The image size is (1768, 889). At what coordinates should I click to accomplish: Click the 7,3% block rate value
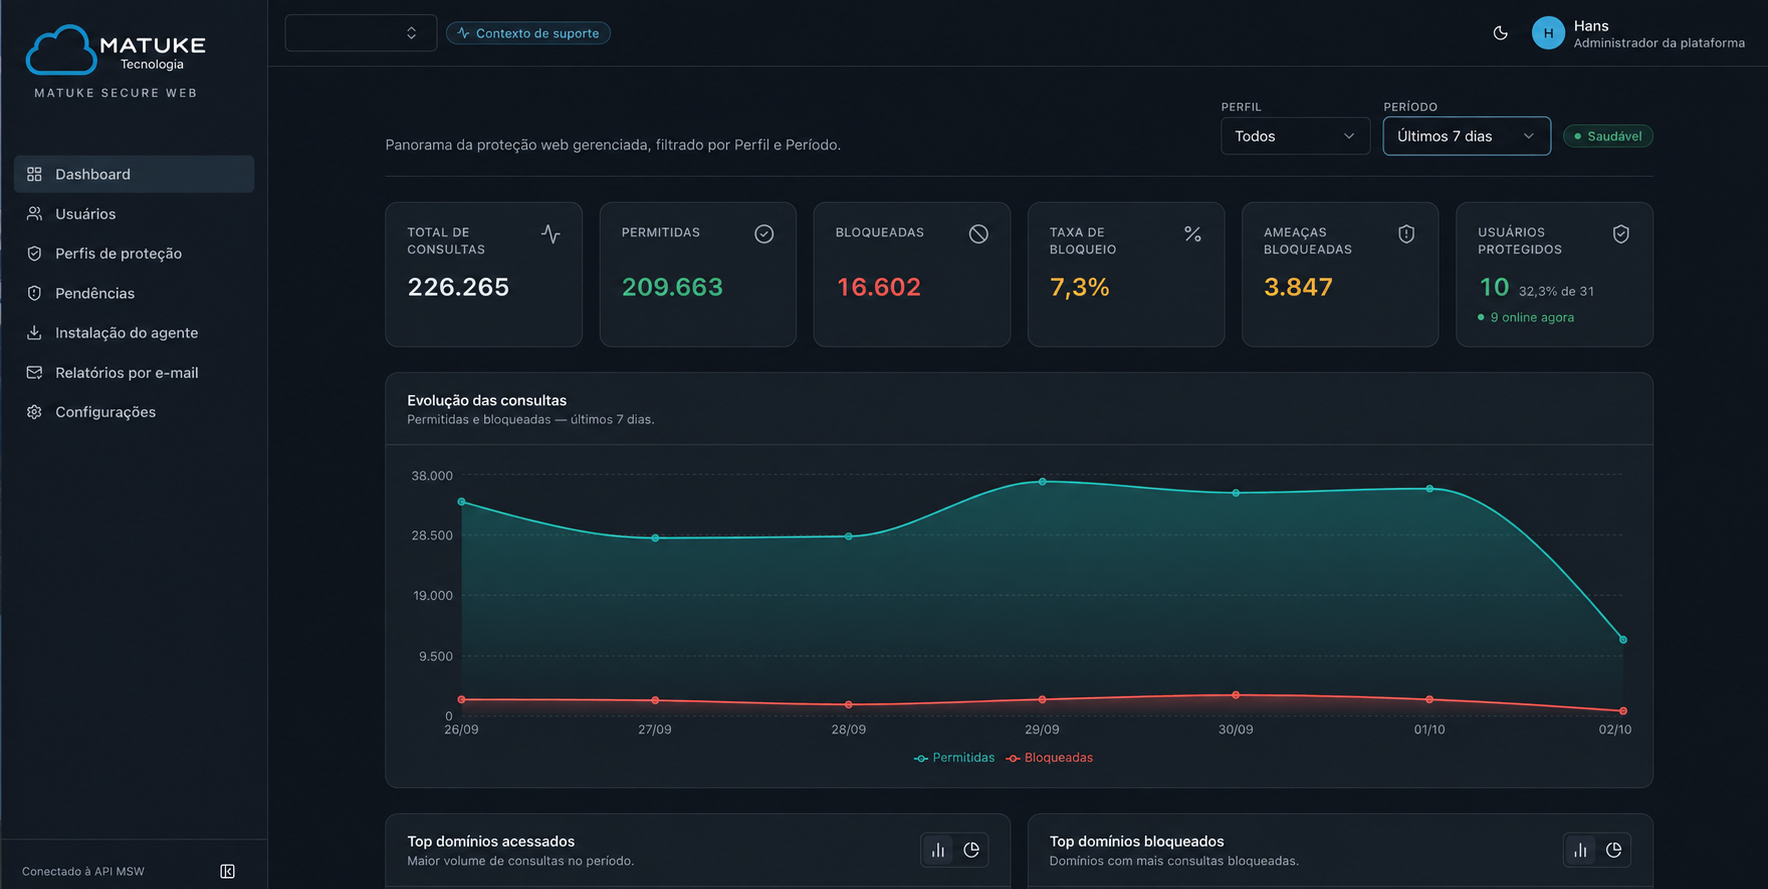1079,287
